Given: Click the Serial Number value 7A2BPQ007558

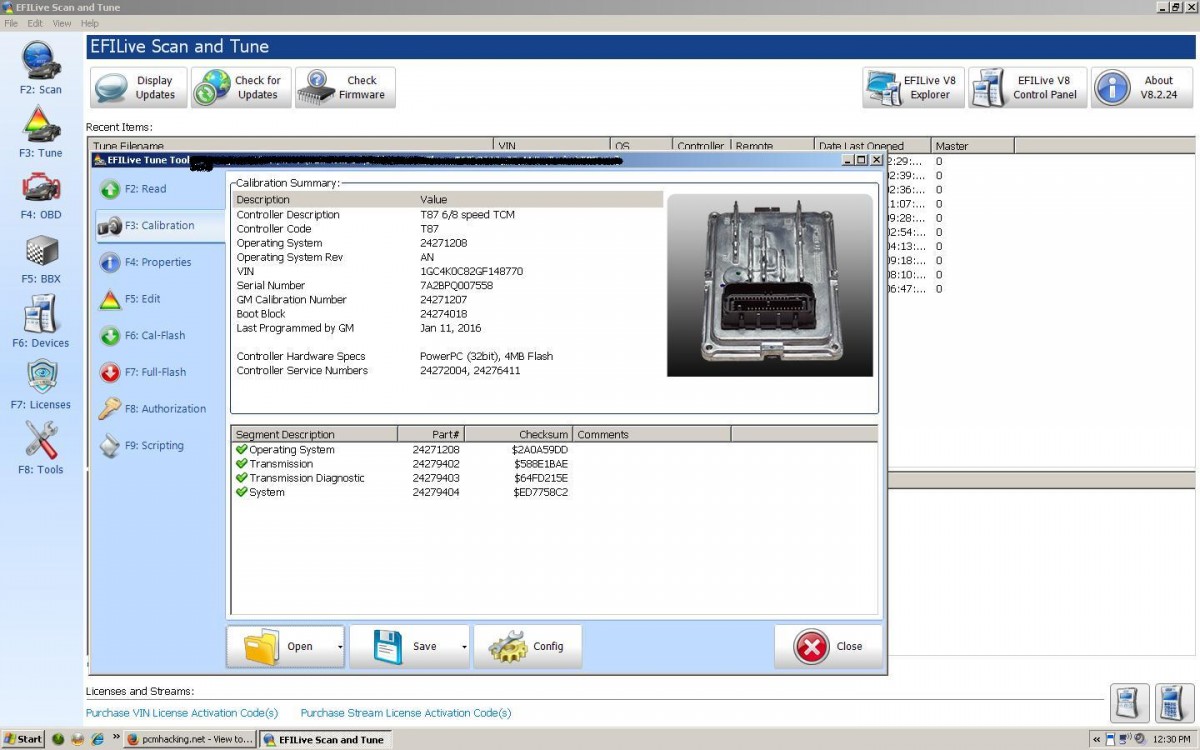Looking at the screenshot, I should (x=456, y=285).
